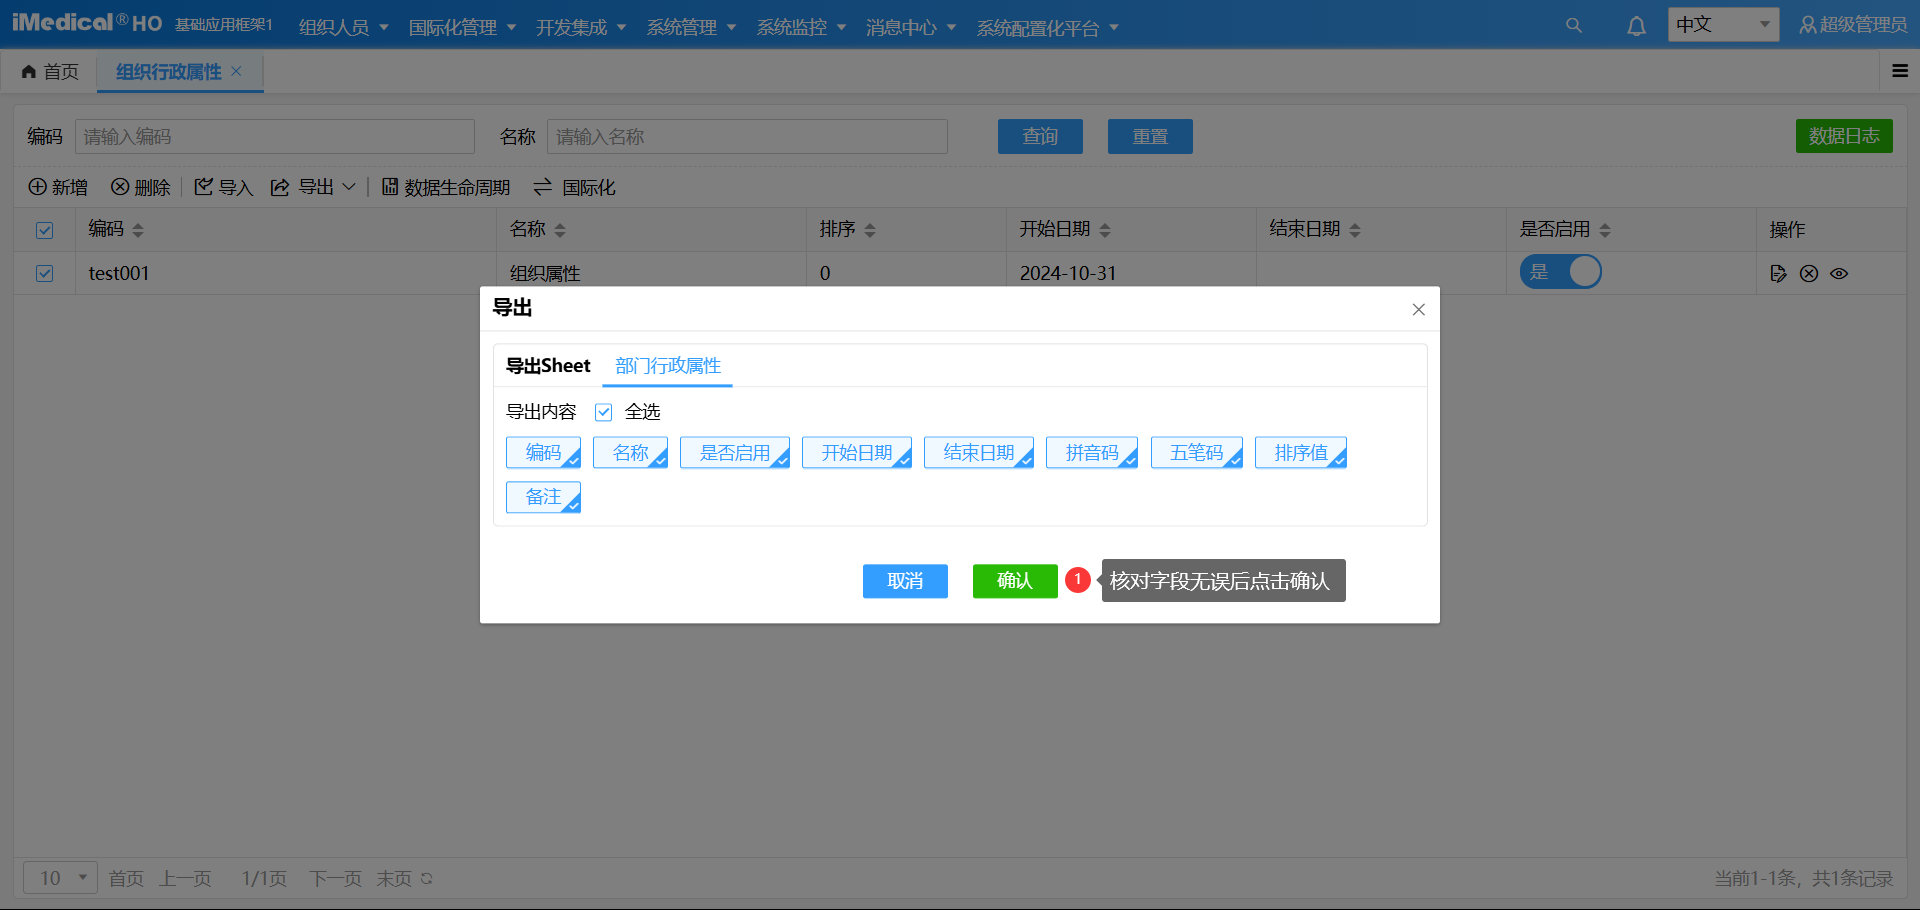The height and width of the screenshot is (910, 1920).
Task: Expand the 系统管理 menu
Action: (x=691, y=27)
